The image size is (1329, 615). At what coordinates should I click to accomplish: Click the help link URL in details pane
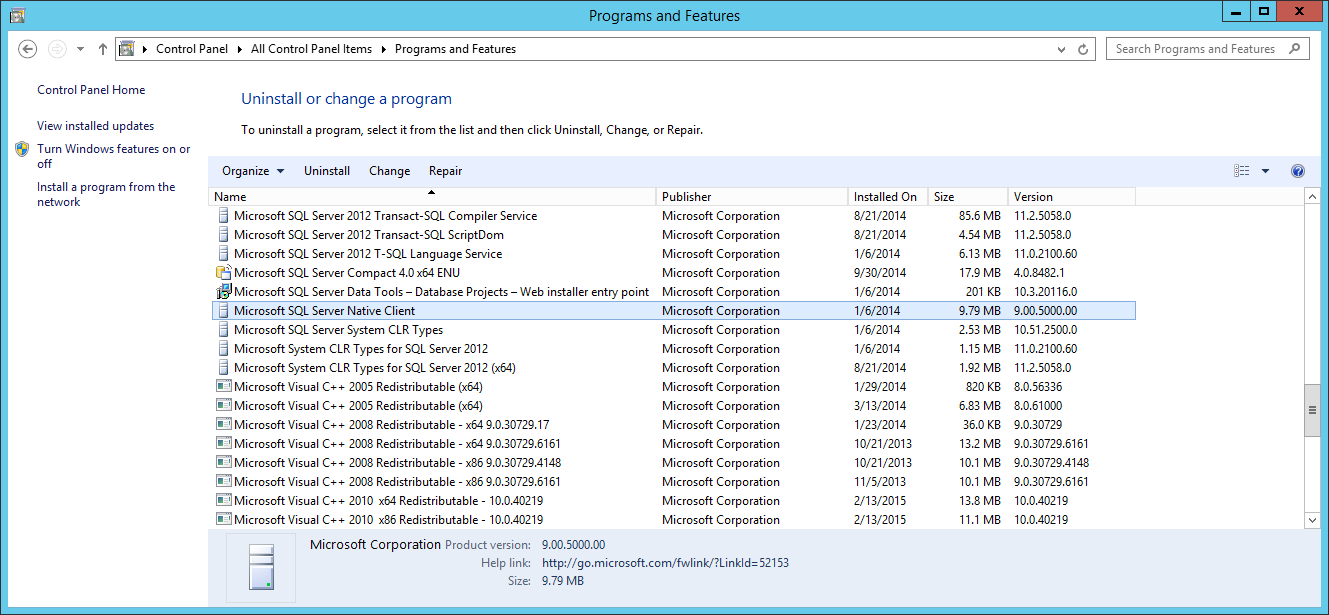point(665,563)
